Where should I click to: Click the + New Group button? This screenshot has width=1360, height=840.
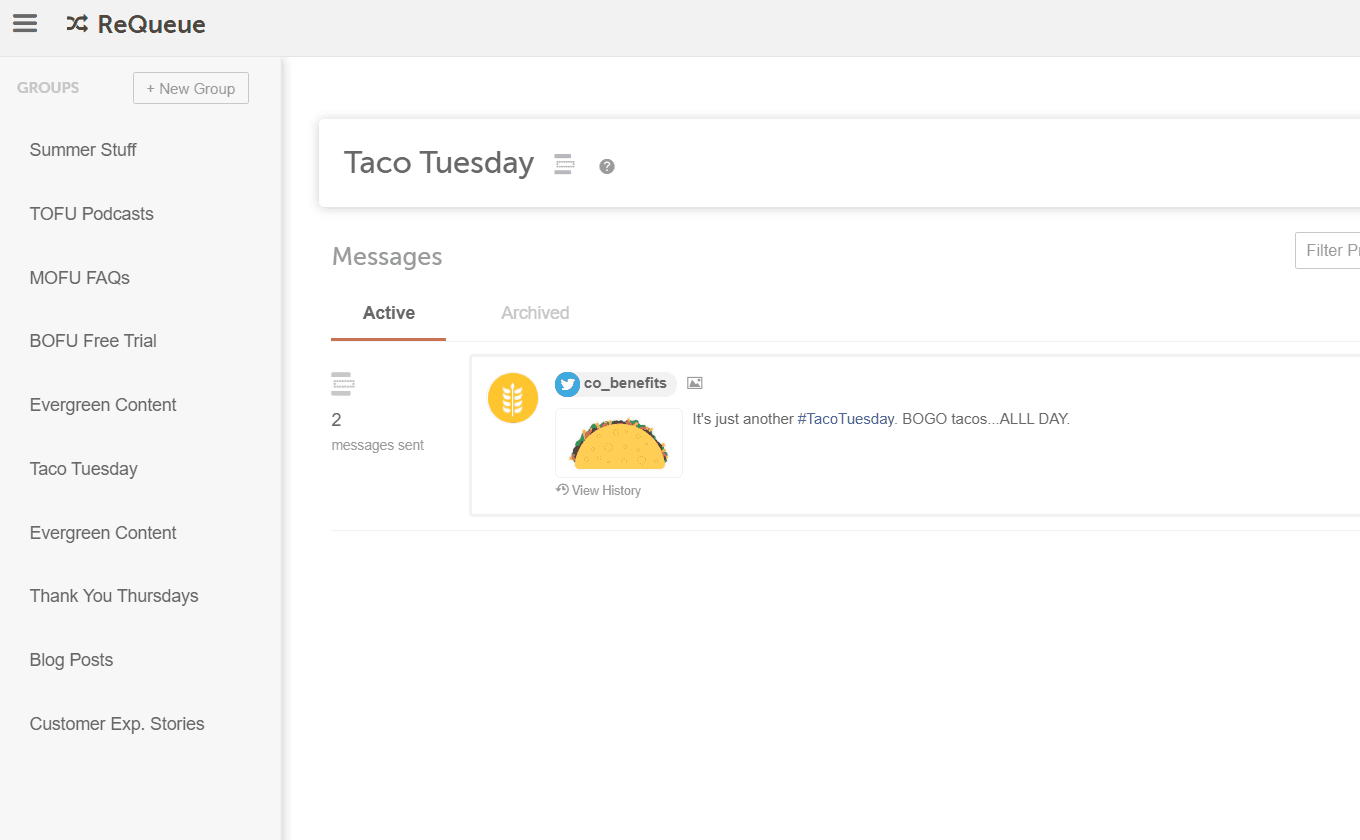pyautogui.click(x=191, y=88)
